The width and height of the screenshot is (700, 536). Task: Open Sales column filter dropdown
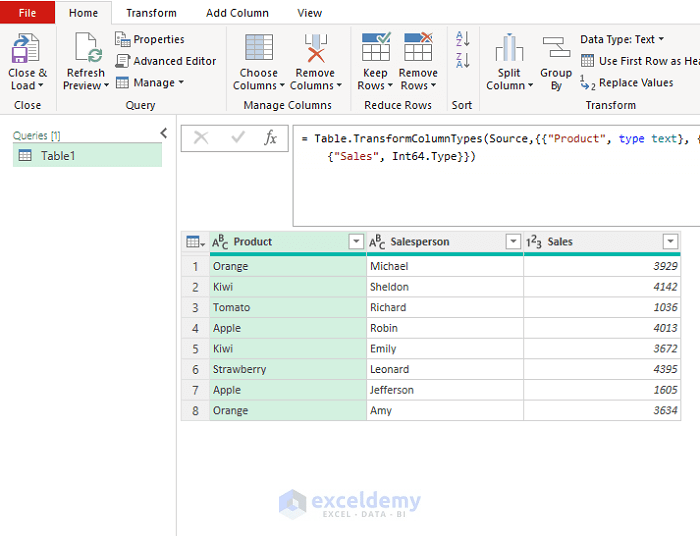click(670, 241)
